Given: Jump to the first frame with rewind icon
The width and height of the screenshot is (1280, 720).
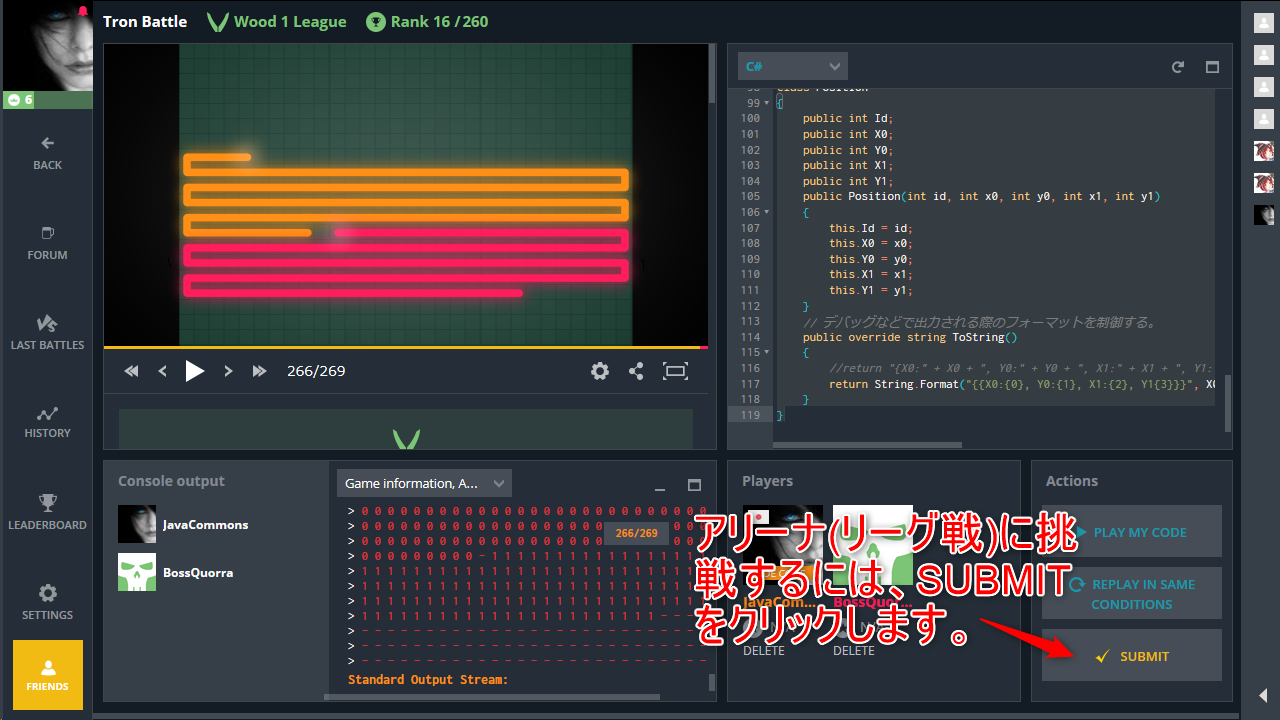Looking at the screenshot, I should [131, 371].
